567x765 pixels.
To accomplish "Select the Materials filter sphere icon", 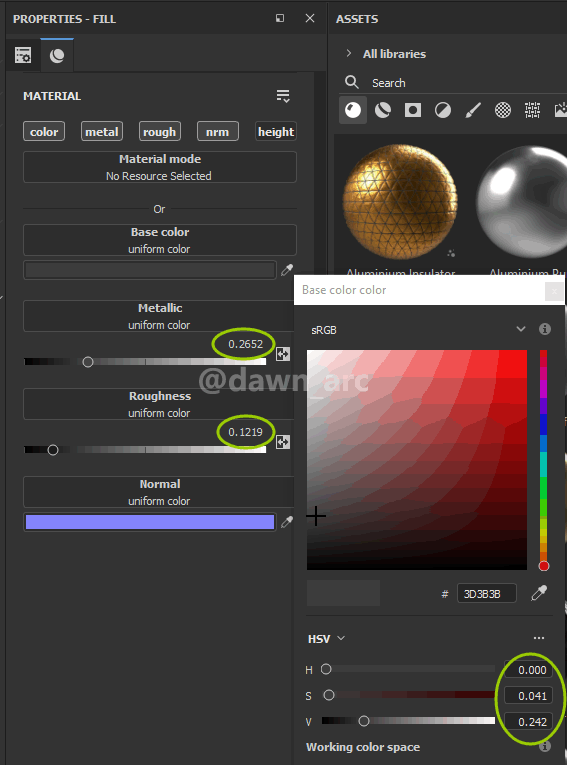I will [353, 110].
